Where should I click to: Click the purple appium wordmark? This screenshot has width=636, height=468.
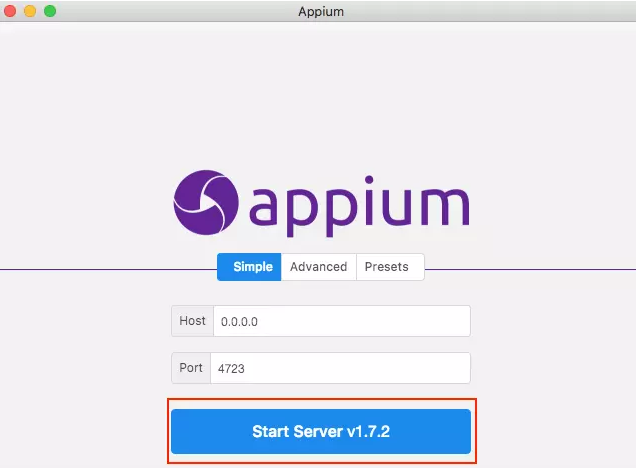359,206
